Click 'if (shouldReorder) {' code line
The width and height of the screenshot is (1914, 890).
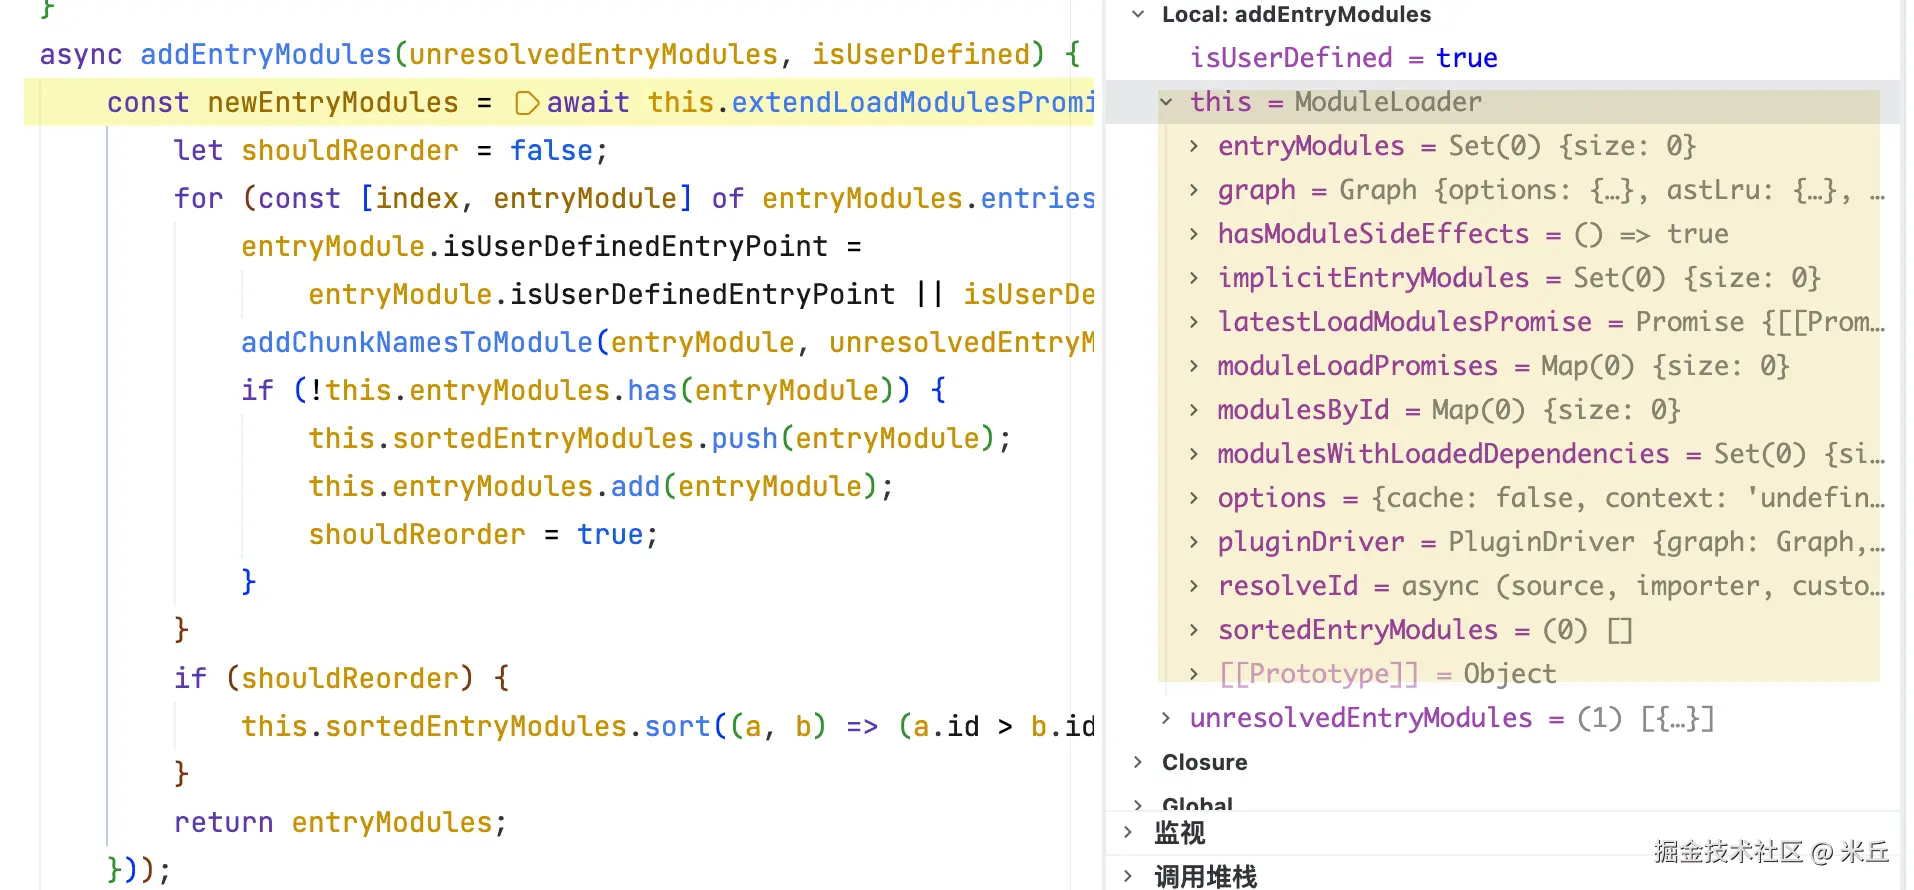pos(342,678)
